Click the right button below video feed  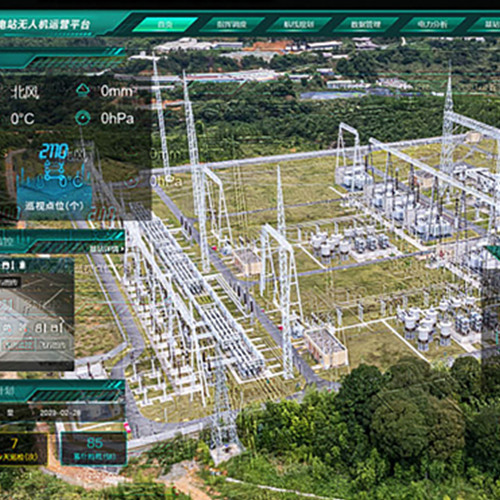(x=53, y=345)
